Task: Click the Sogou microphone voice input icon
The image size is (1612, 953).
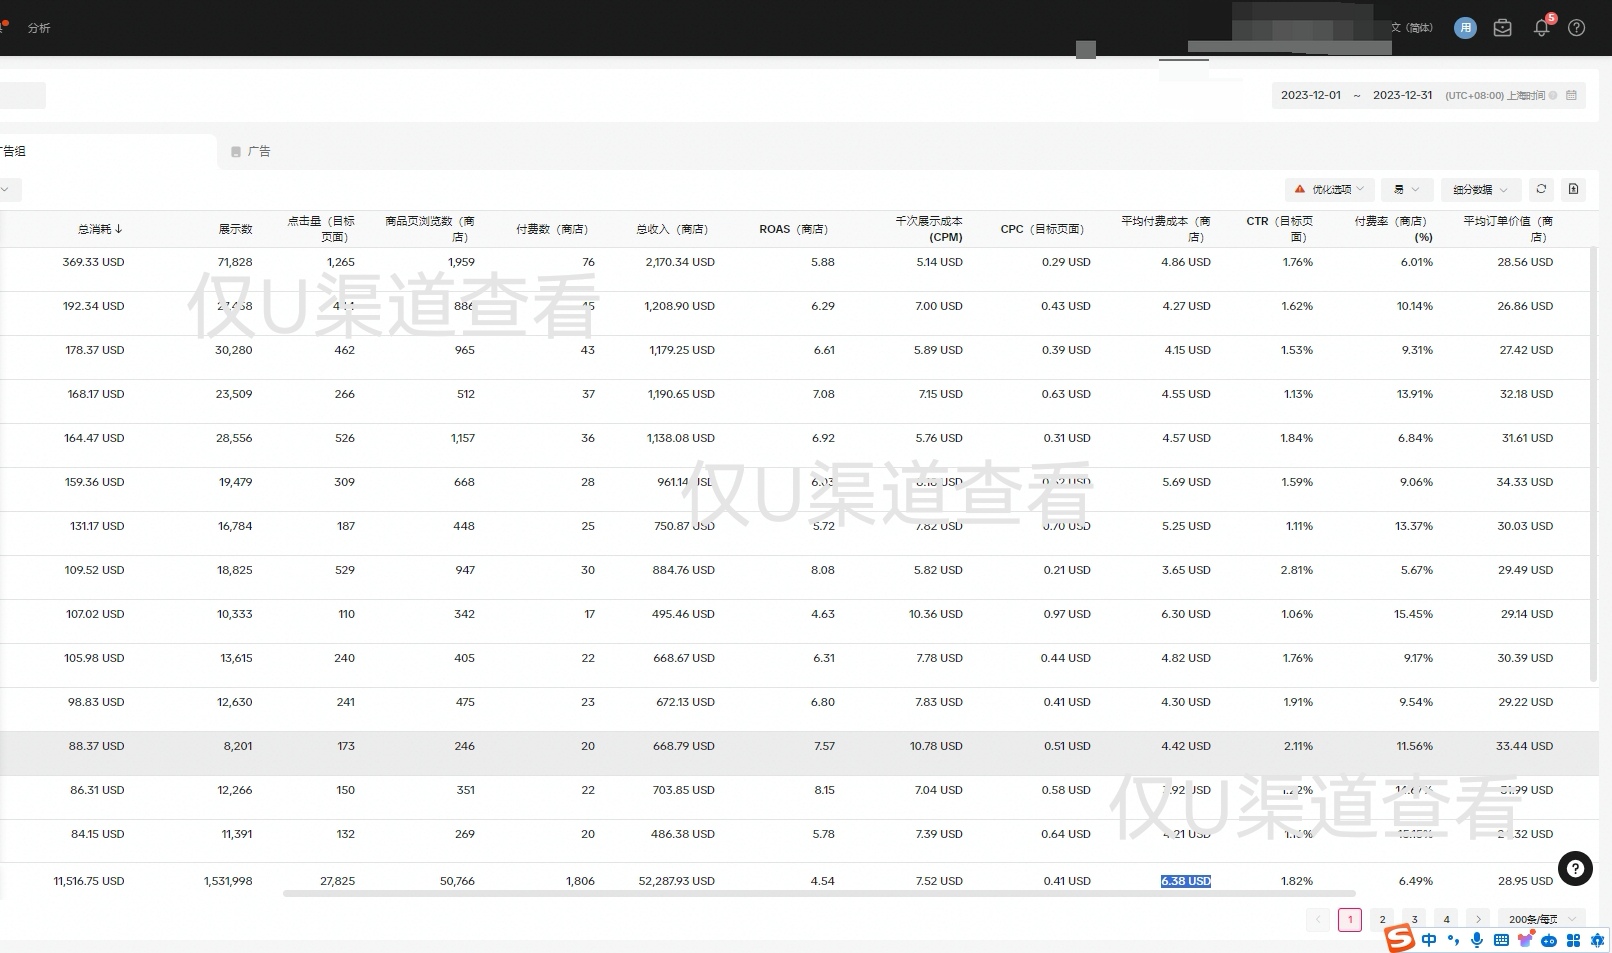Action: coord(1477,940)
